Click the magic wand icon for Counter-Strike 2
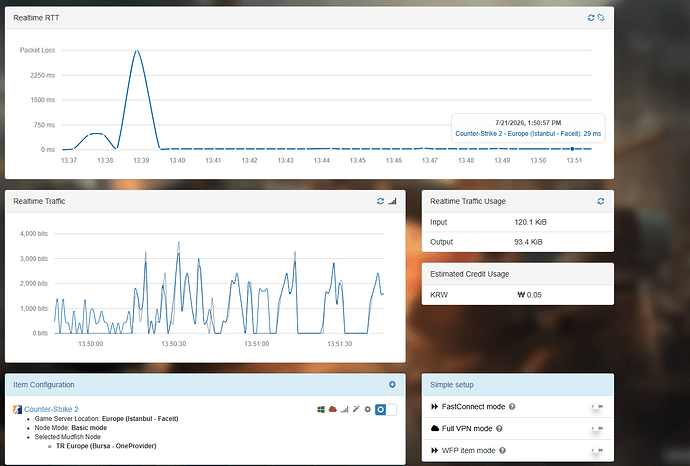690x466 pixels. pos(356,410)
